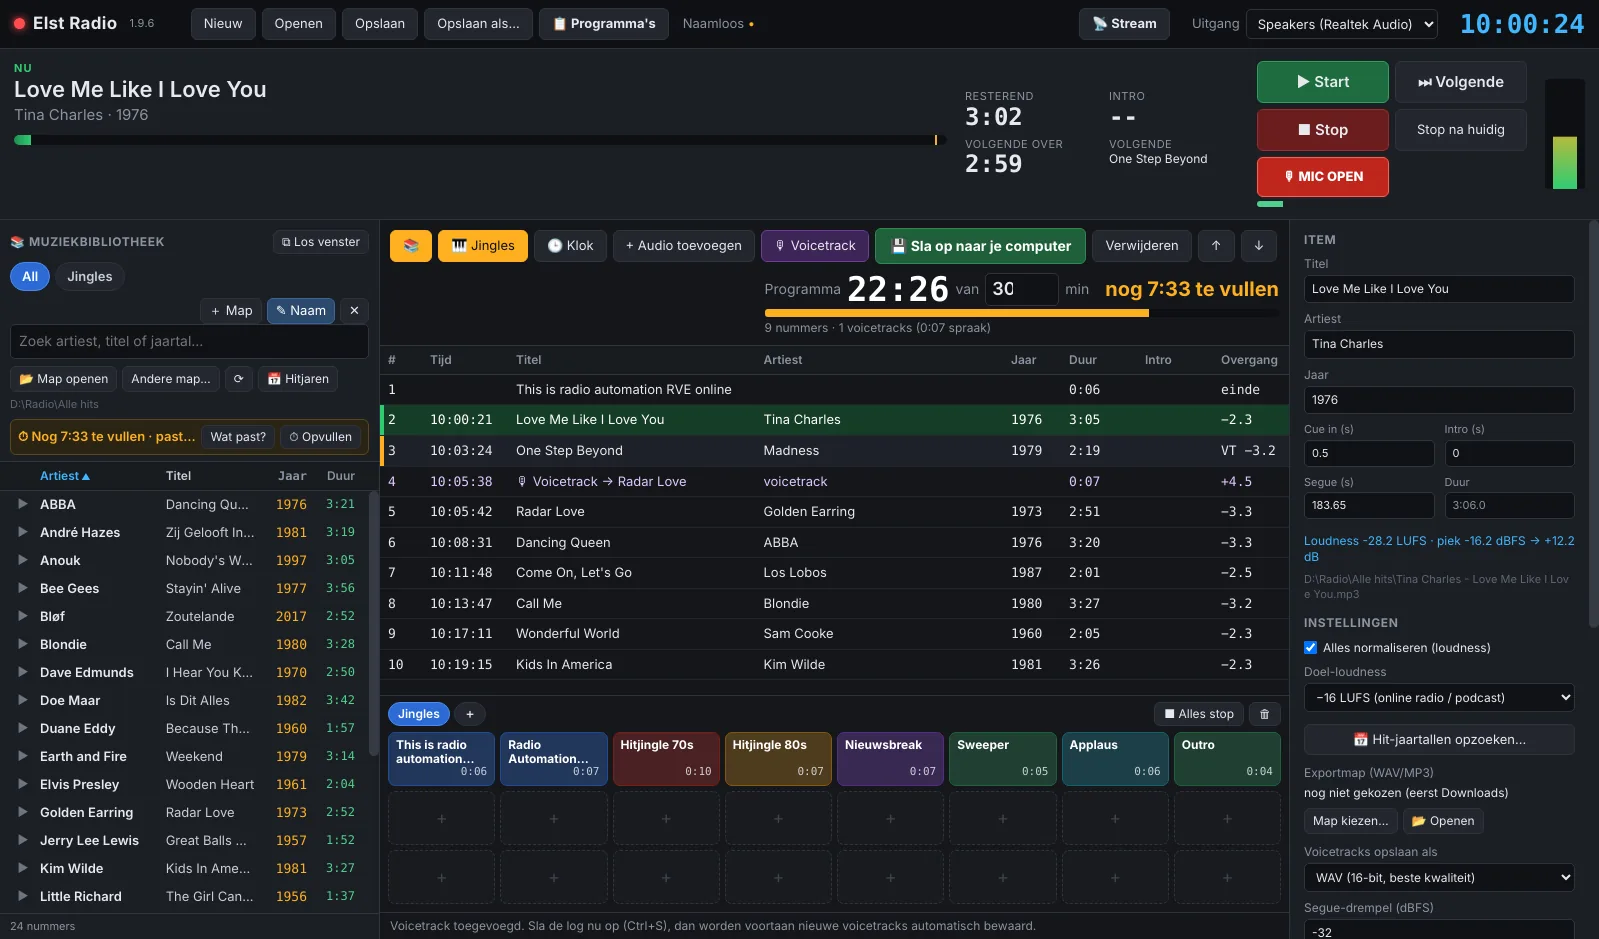Open the Programma's menu
Image resolution: width=1599 pixels, height=939 pixels.
point(604,24)
